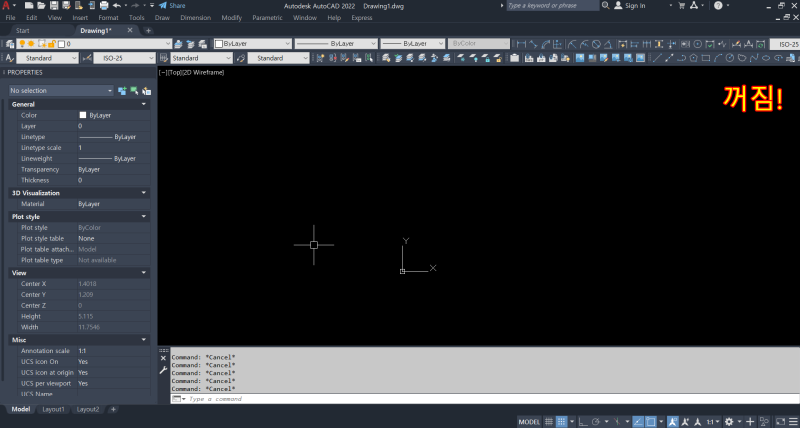Open the lineweight control ByLayer dropdown
This screenshot has width=800, height=428.
pos(412,44)
